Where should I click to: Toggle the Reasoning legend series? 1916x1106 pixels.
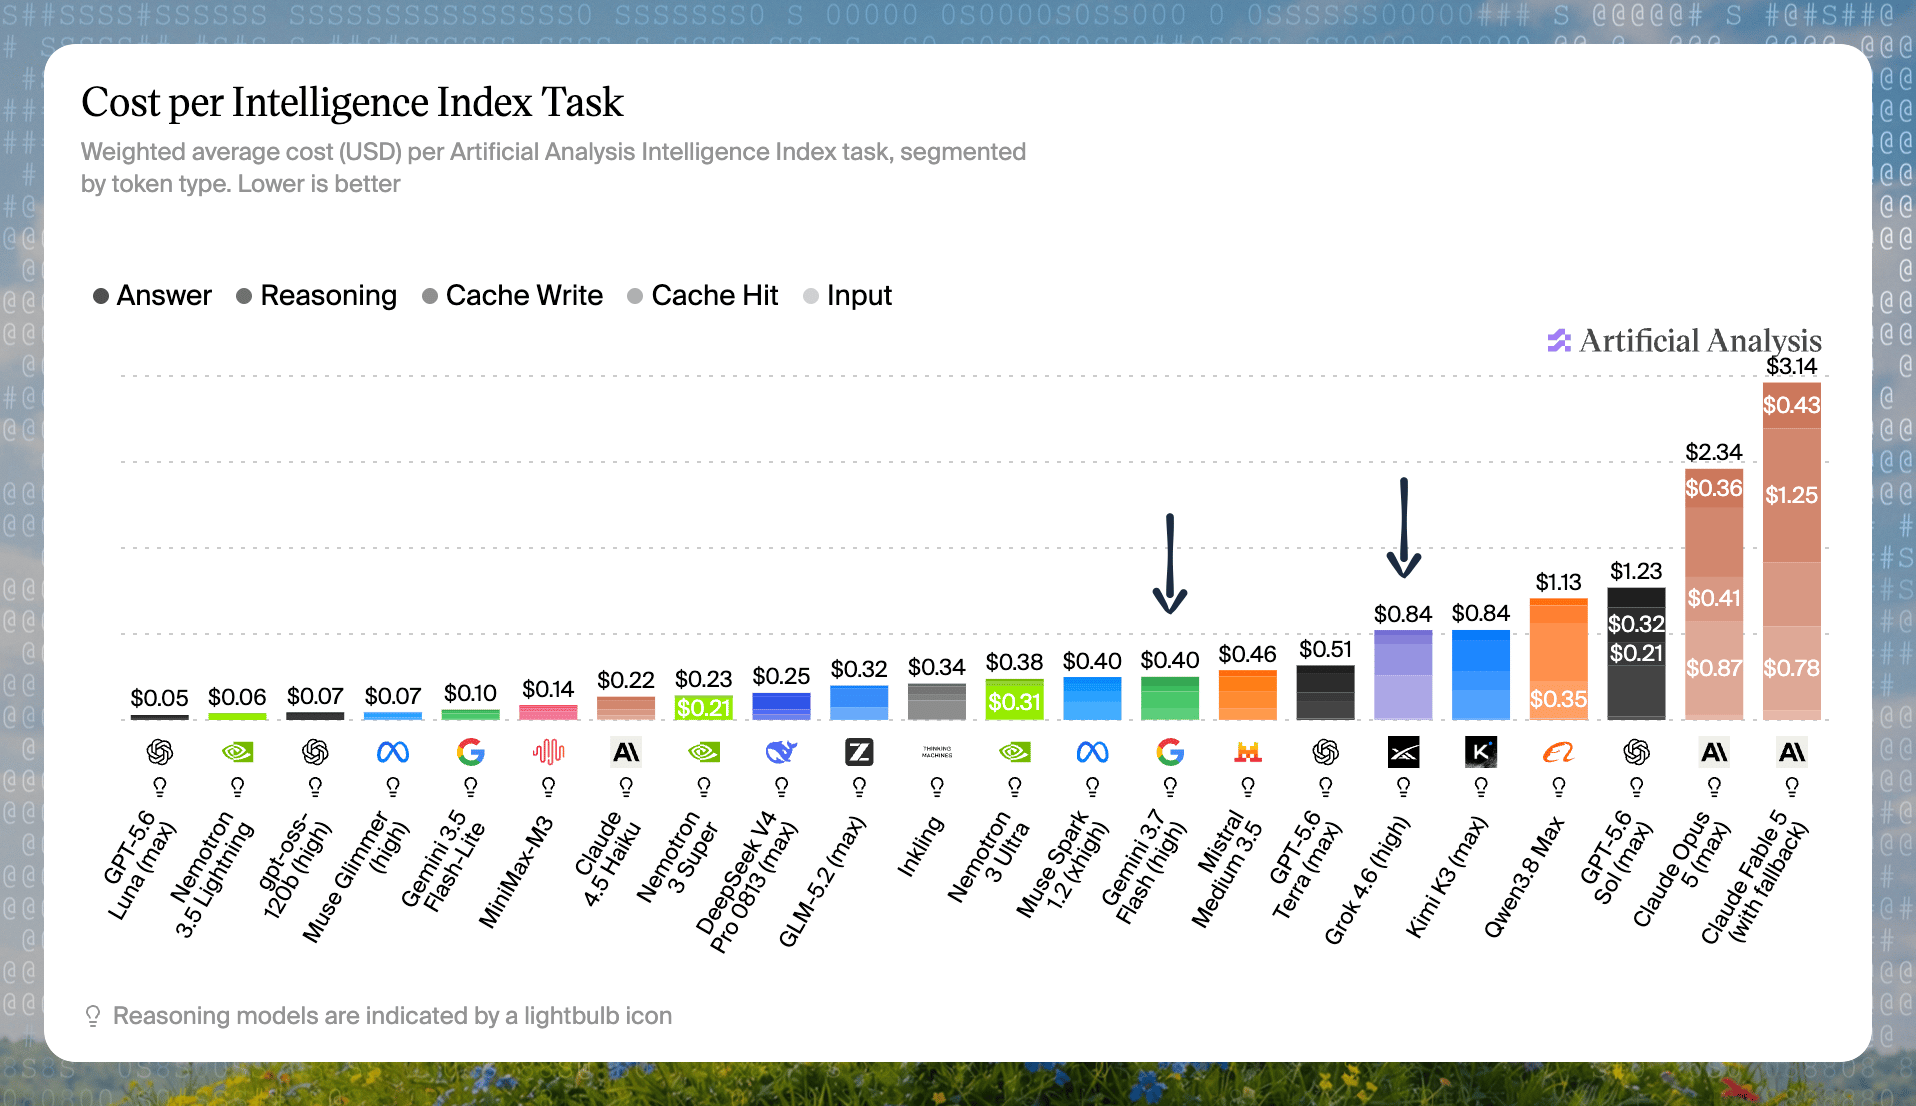coord(316,296)
